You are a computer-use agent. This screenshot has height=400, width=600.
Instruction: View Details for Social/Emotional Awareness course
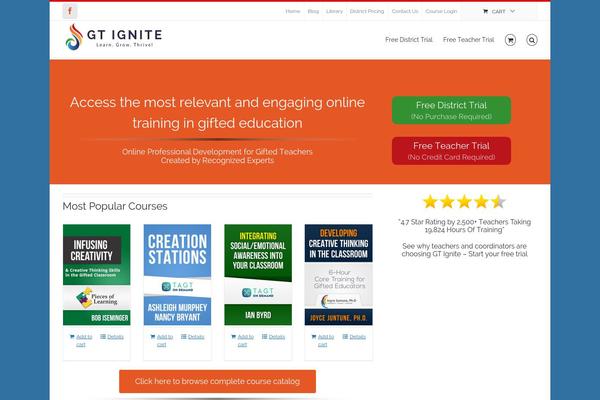(273, 337)
